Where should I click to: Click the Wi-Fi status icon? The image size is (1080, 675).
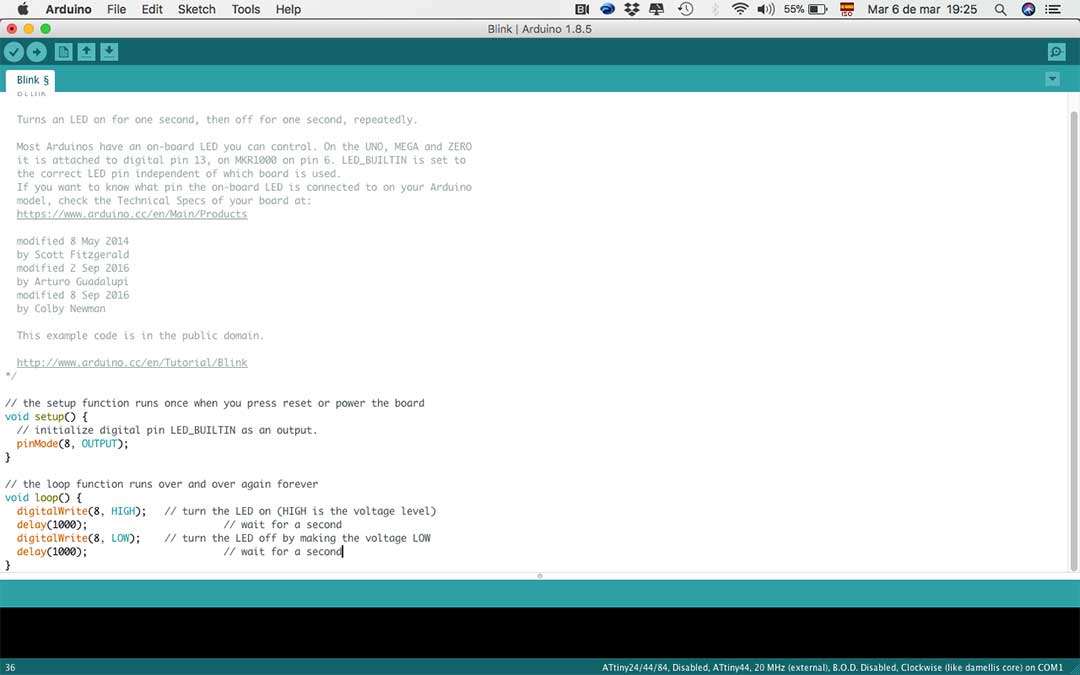click(x=740, y=9)
